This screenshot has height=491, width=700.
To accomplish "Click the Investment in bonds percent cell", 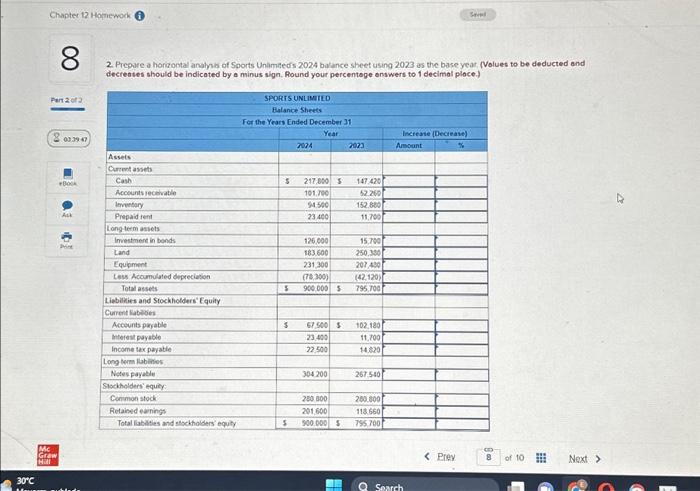I will (x=461, y=241).
